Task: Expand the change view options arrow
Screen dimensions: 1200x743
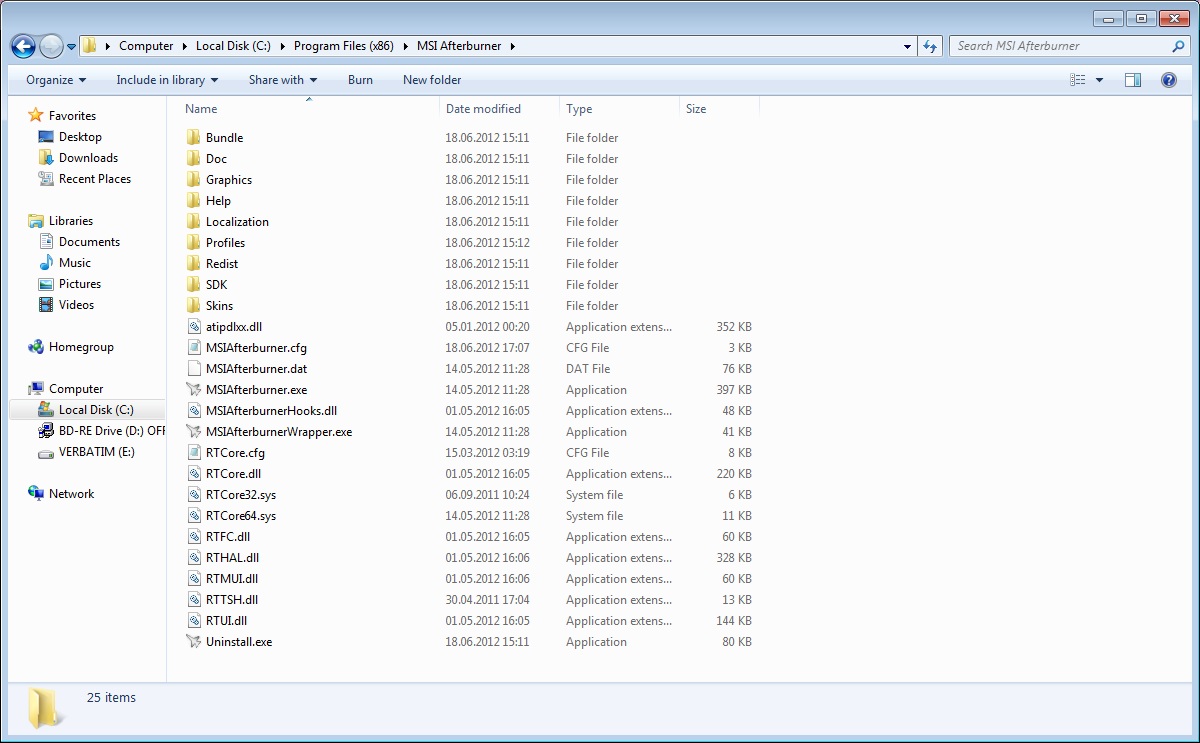Action: [x=1100, y=80]
